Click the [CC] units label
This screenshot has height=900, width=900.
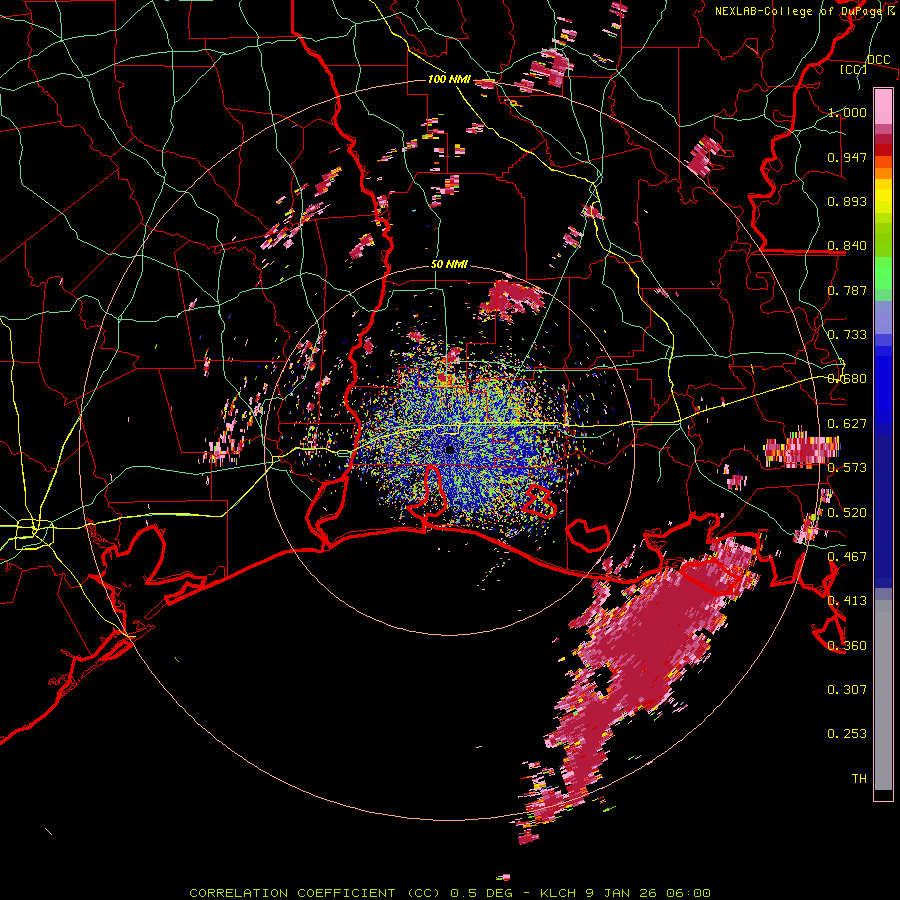pos(853,69)
